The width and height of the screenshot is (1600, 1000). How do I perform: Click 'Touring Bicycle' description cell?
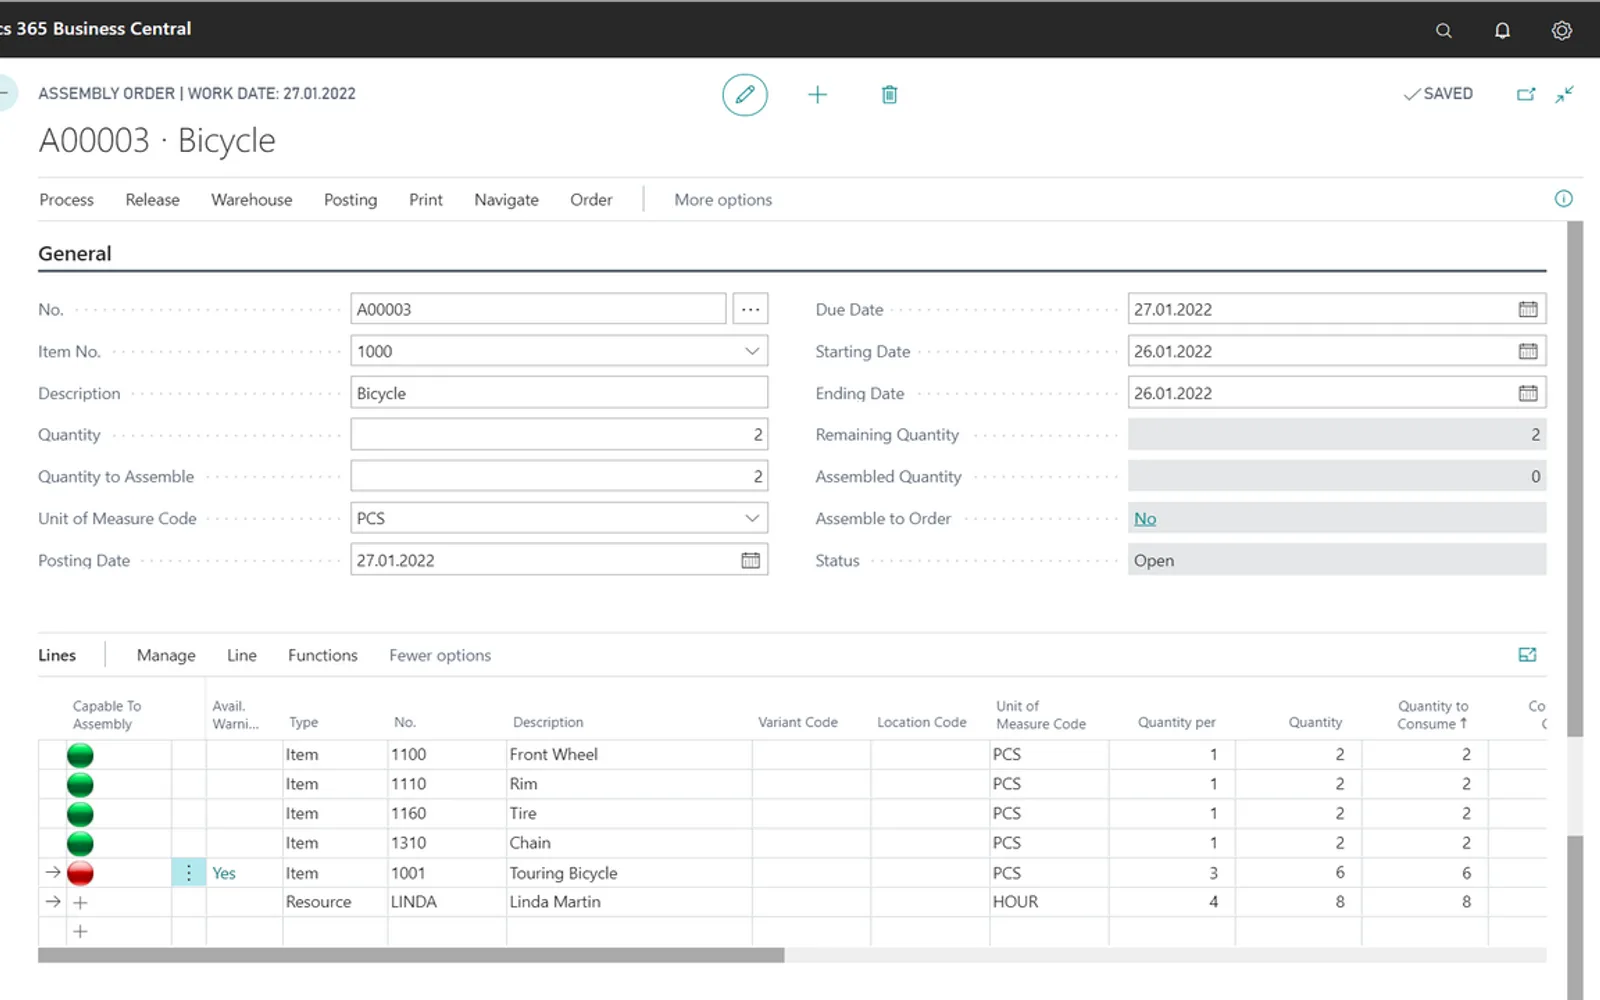(629, 873)
